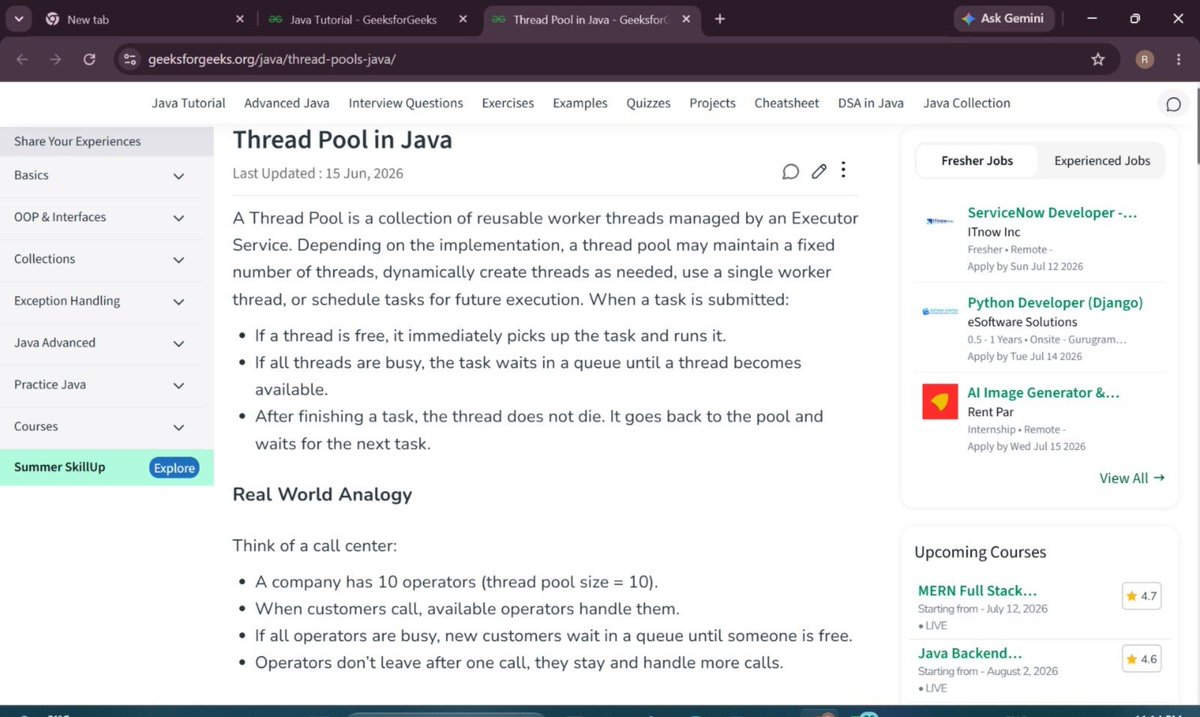Image resolution: width=1200 pixels, height=717 pixels.
Task: Open the ServiceNow Developer job listing
Action: point(1053,213)
